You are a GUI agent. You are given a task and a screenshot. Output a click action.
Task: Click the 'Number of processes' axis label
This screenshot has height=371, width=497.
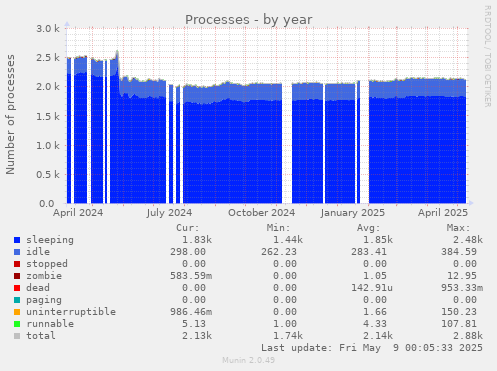point(10,114)
